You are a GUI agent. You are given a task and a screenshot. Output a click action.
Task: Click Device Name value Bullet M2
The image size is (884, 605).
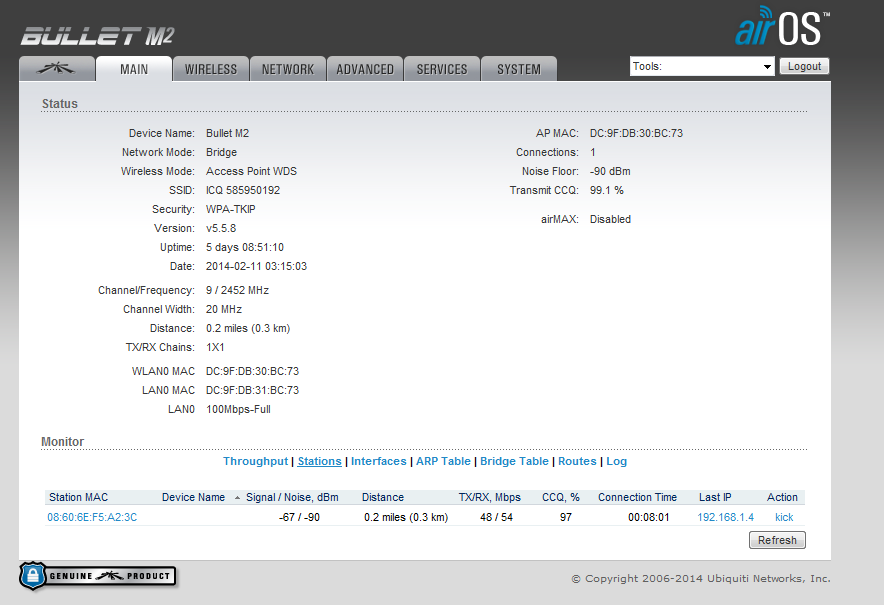coord(227,133)
